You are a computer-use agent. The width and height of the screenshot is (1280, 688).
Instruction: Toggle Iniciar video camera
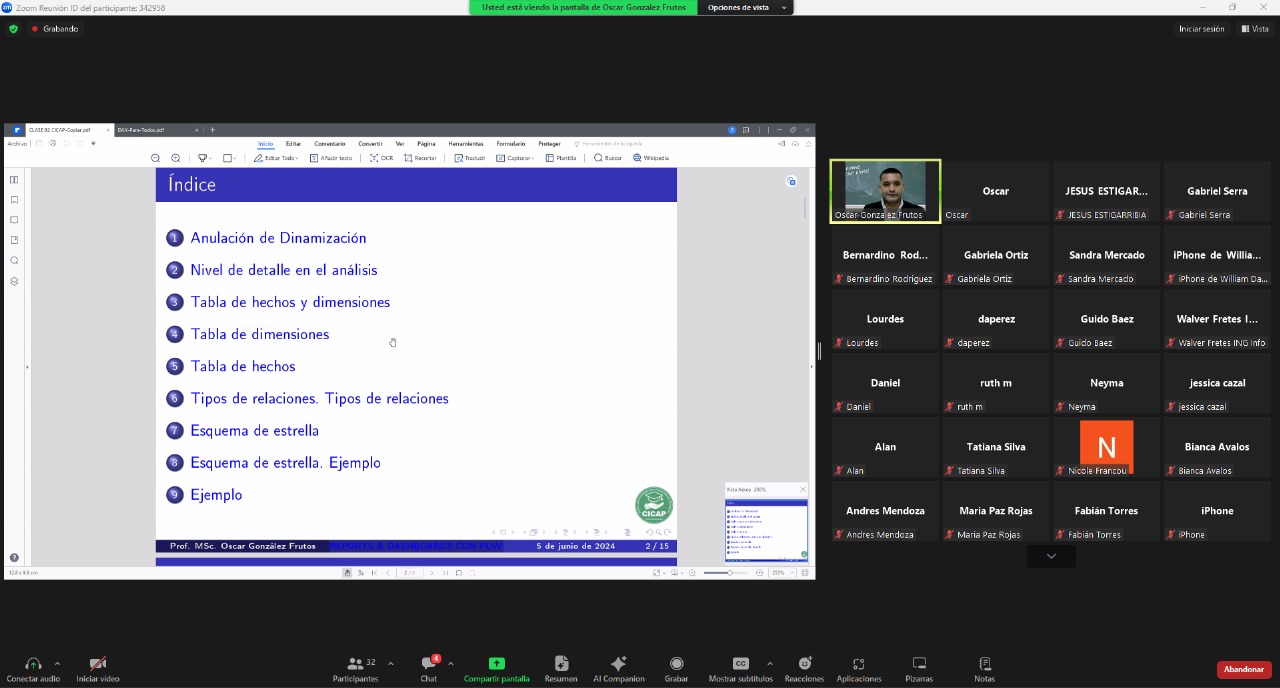coord(98,668)
